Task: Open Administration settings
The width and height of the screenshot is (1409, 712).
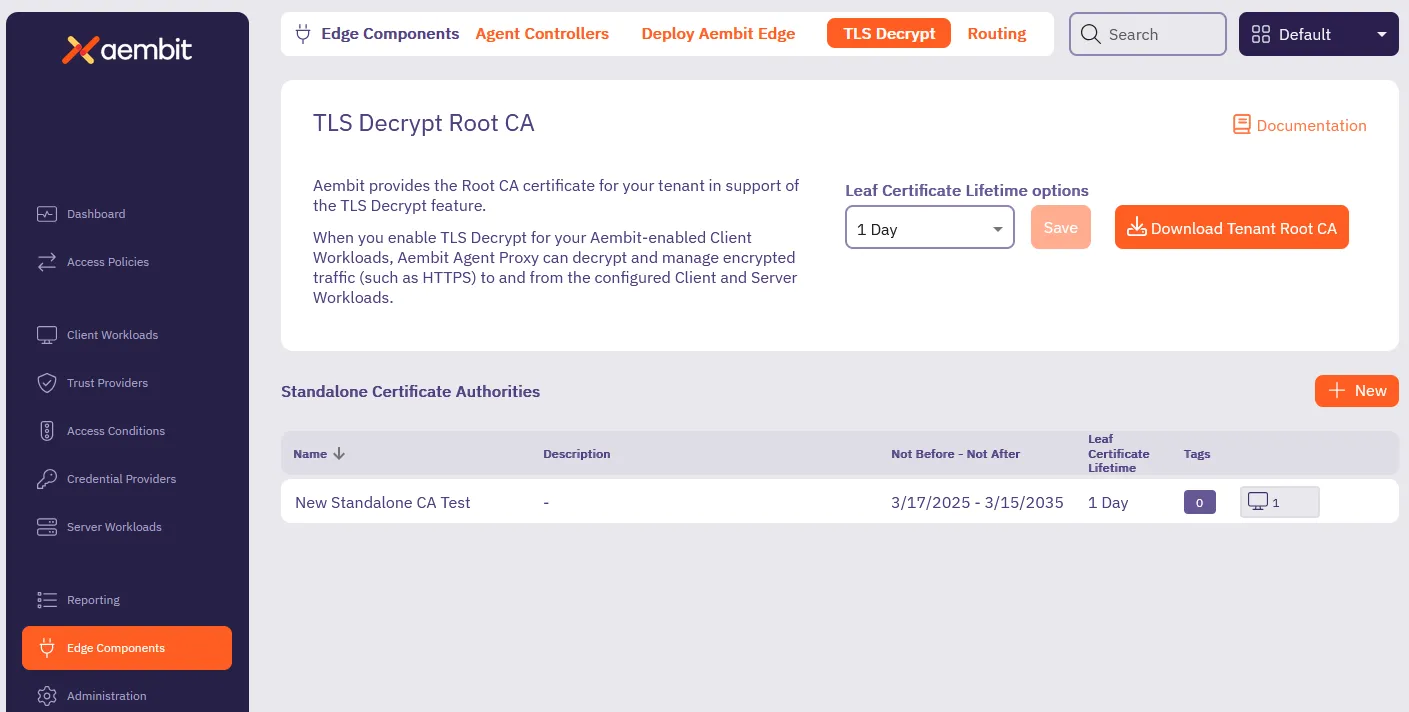Action: (107, 696)
